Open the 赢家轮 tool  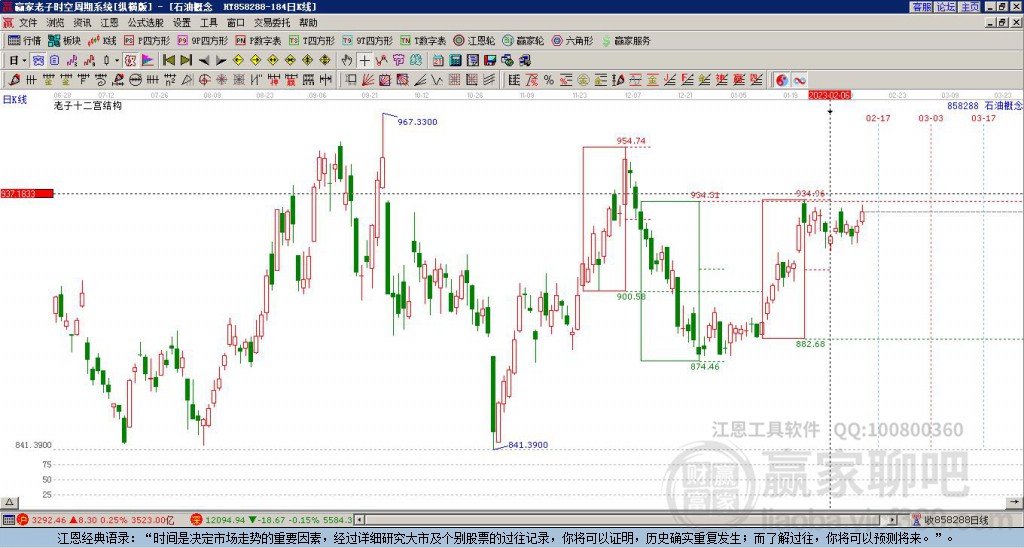click(523, 40)
